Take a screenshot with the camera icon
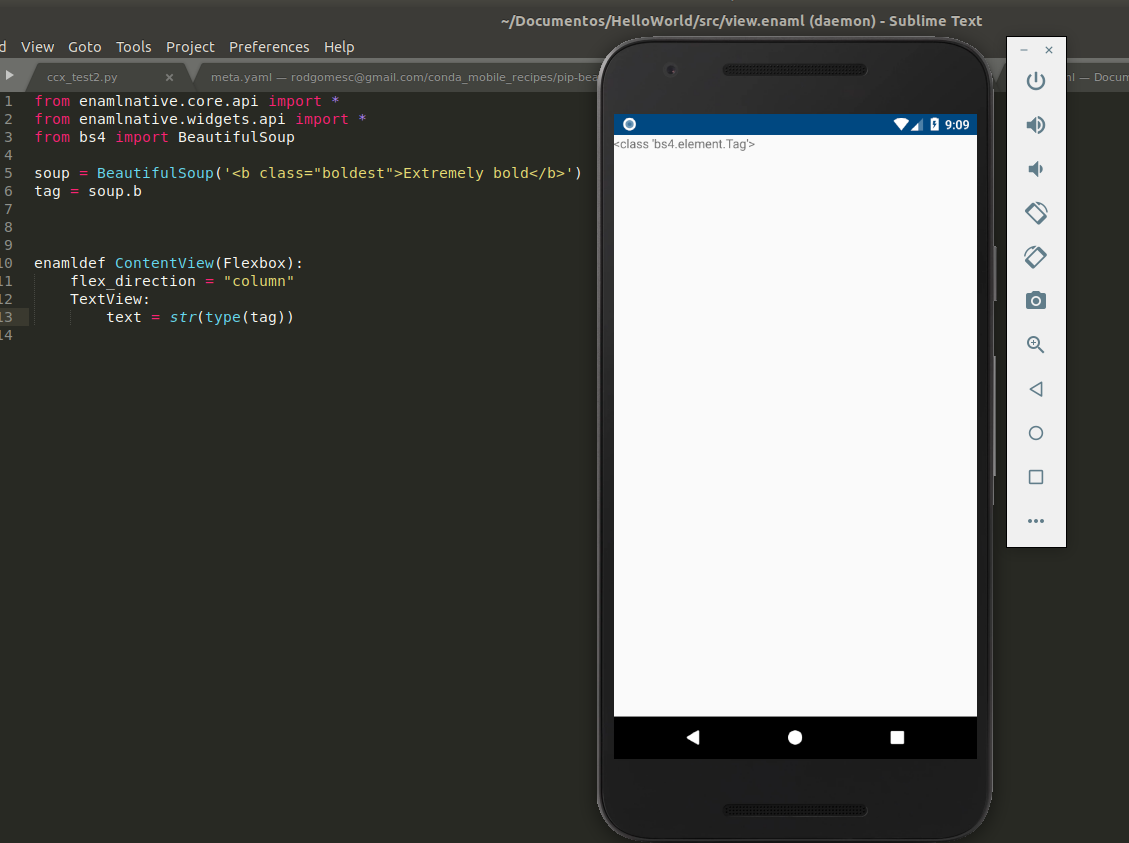 [1035, 301]
